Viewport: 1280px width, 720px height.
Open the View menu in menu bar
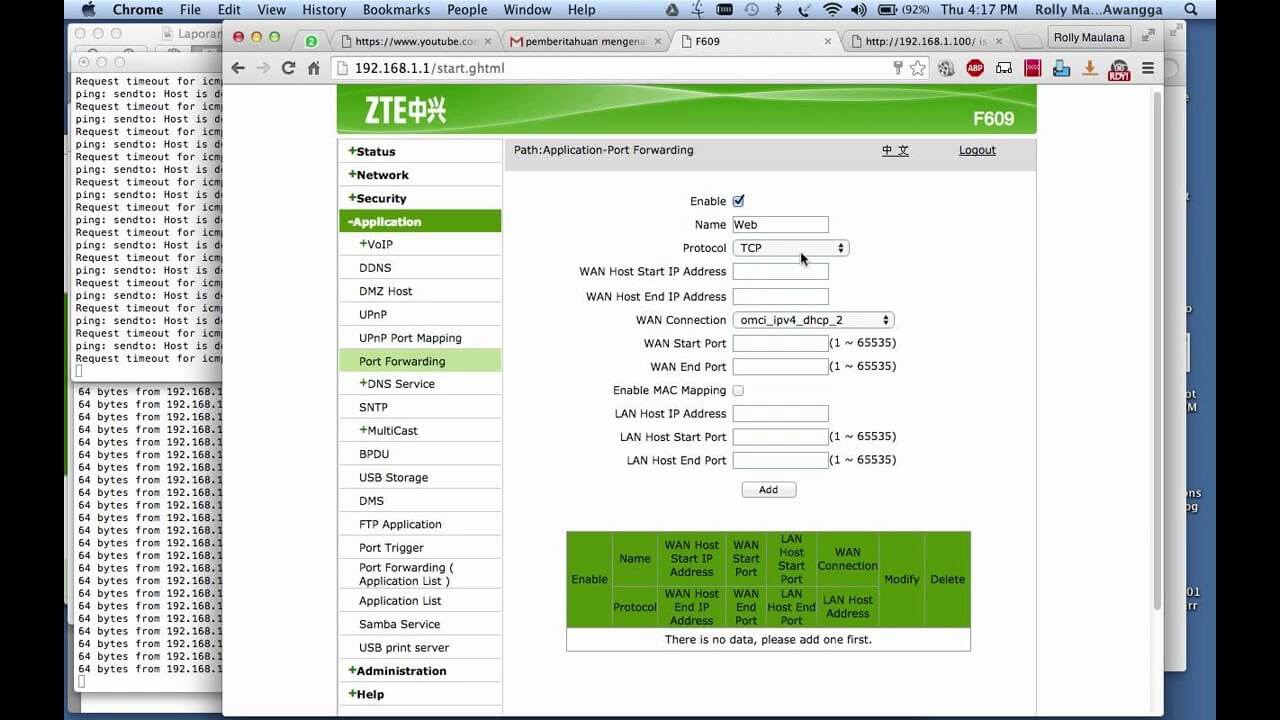click(x=271, y=9)
